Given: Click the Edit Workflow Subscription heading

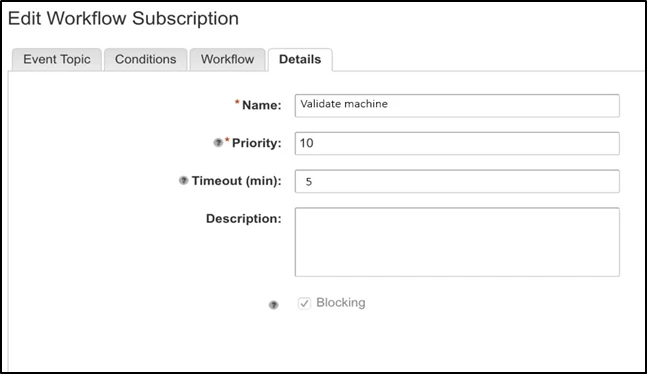Looking at the screenshot, I should (123, 19).
